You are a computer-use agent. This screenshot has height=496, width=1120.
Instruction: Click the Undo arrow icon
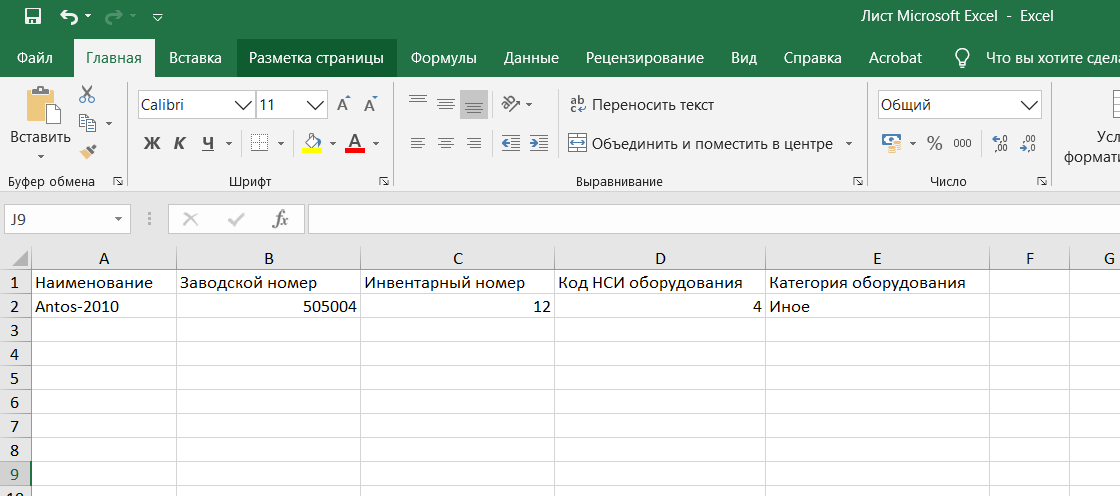(x=69, y=16)
